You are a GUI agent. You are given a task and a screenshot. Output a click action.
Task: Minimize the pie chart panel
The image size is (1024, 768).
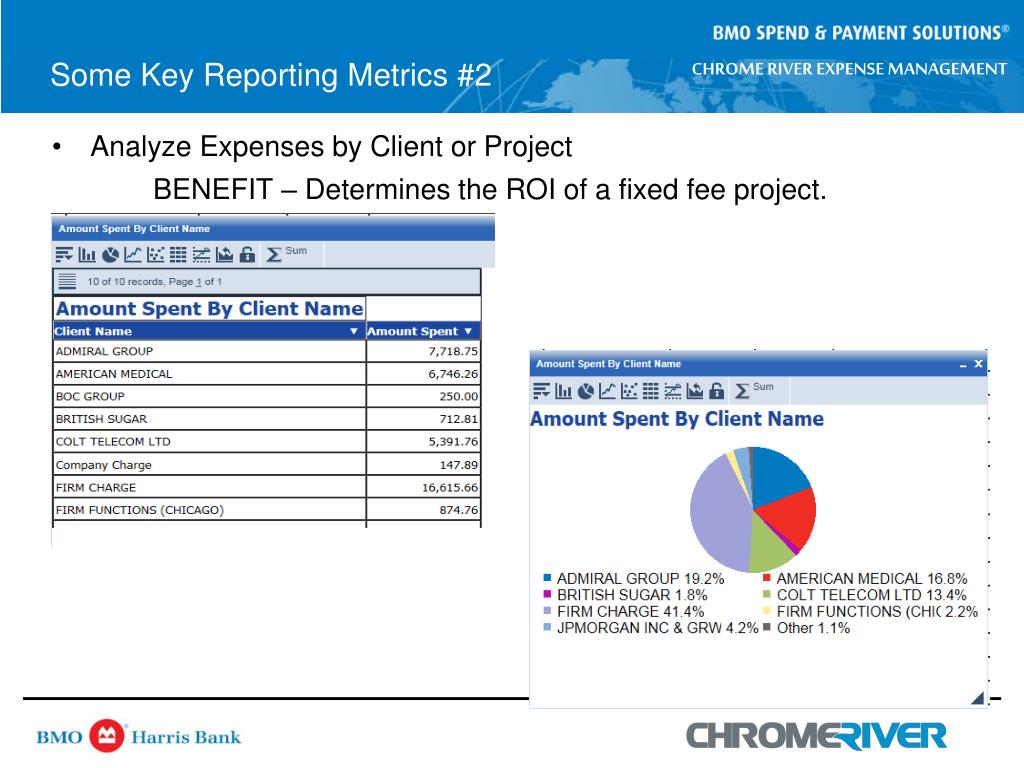tap(963, 364)
